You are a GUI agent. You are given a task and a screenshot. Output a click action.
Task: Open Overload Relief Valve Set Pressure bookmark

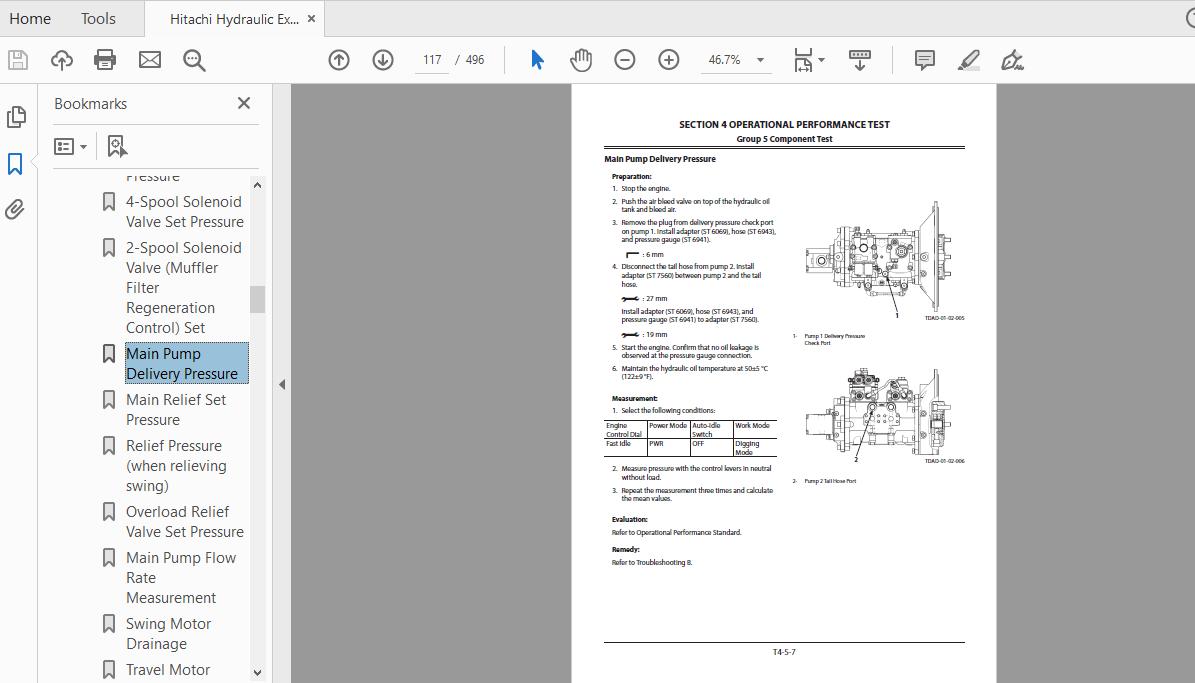184,521
